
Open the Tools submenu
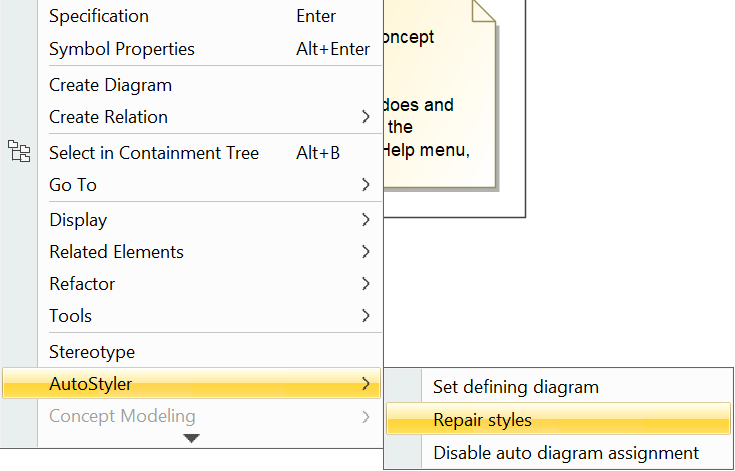point(70,316)
